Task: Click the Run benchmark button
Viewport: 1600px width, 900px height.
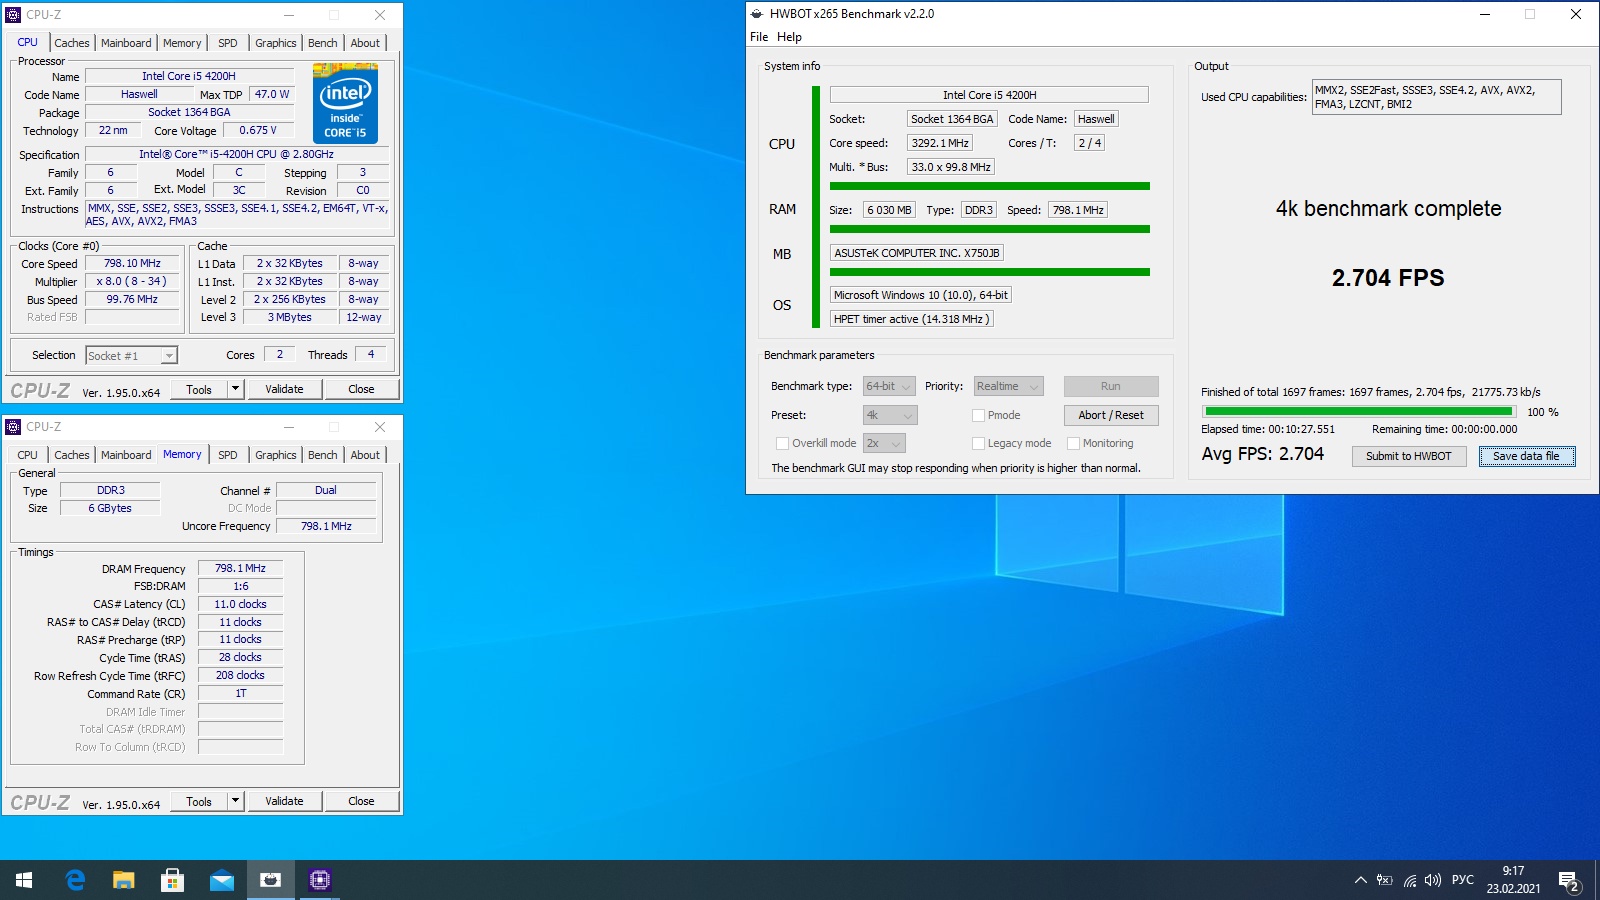Action: tap(1111, 386)
